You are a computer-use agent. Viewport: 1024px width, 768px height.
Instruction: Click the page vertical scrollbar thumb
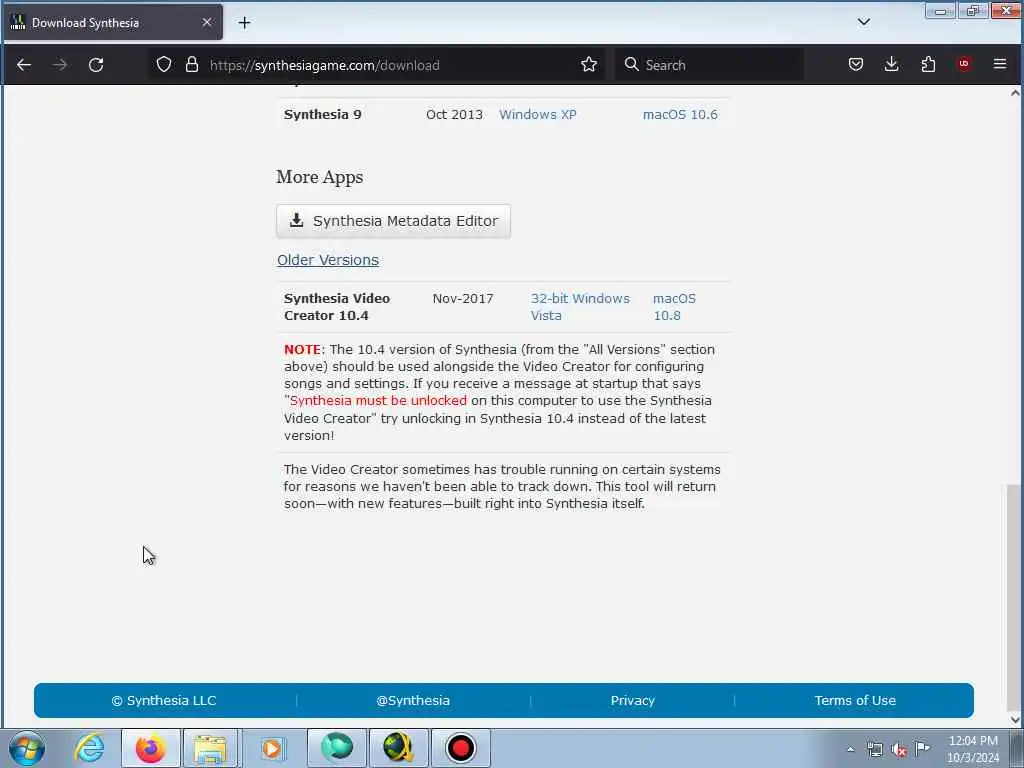coord(1014,598)
